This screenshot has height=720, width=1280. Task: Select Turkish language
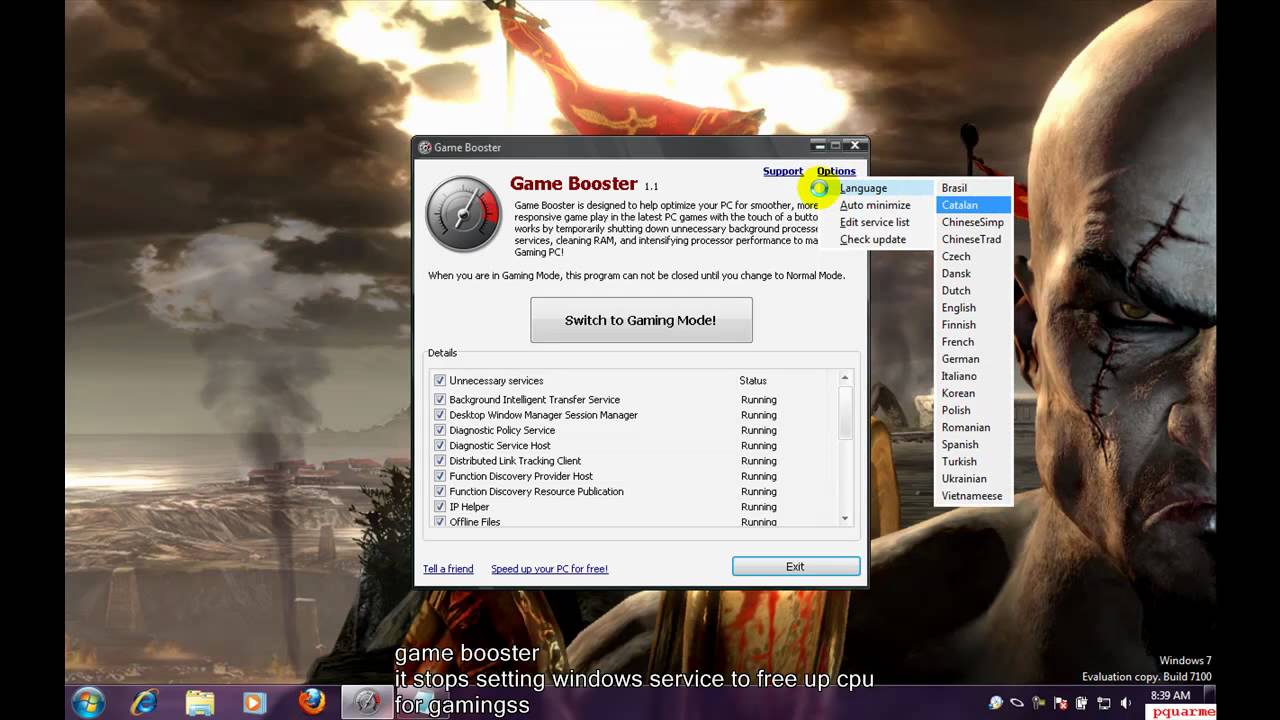(x=974, y=461)
